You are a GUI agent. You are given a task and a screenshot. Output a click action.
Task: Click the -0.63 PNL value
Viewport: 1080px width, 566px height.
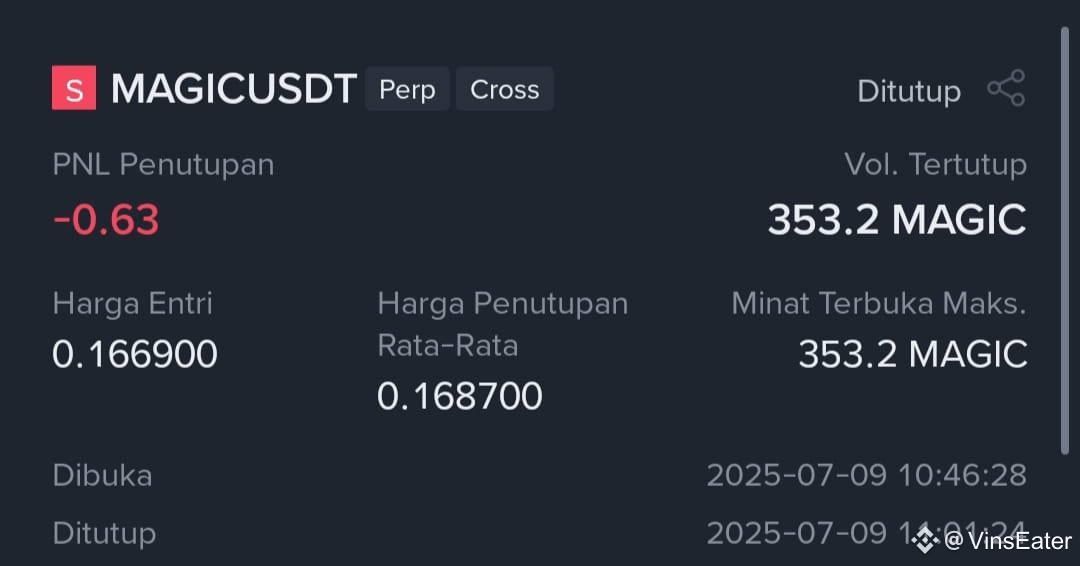pyautogui.click(x=106, y=220)
